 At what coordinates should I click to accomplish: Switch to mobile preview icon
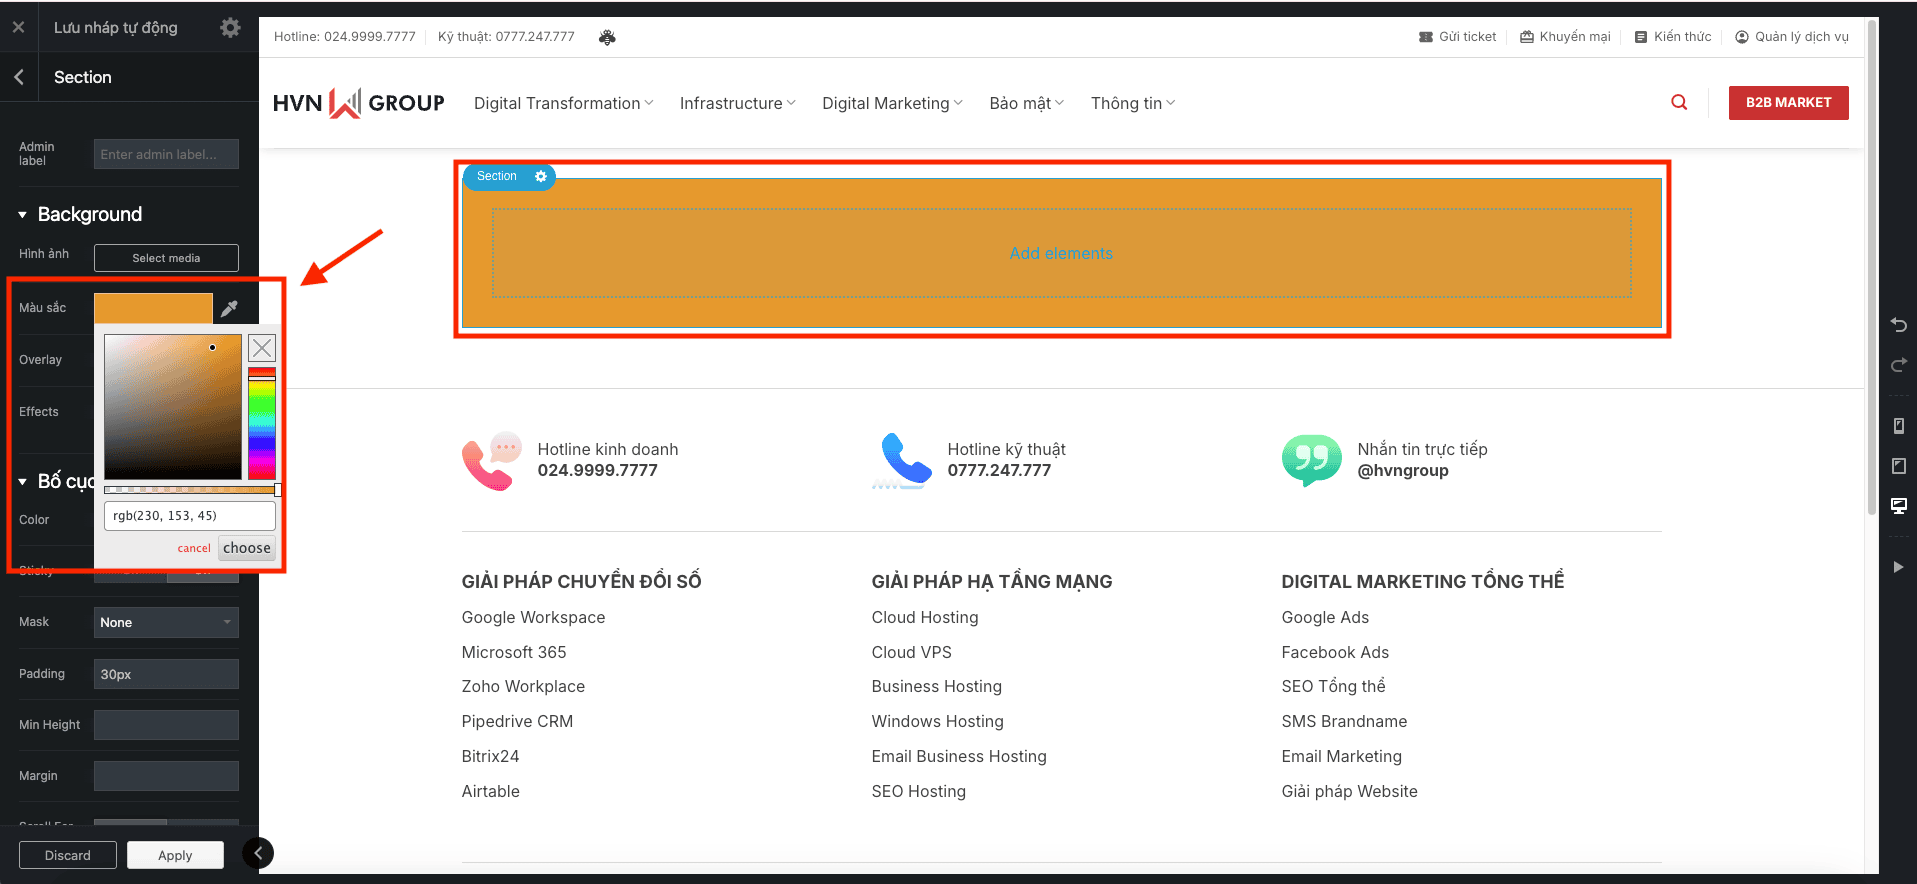(1898, 426)
